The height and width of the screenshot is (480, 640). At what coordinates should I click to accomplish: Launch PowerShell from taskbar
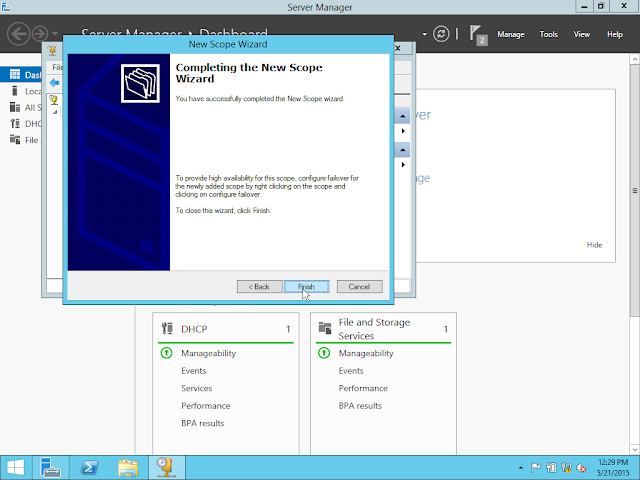click(x=89, y=468)
